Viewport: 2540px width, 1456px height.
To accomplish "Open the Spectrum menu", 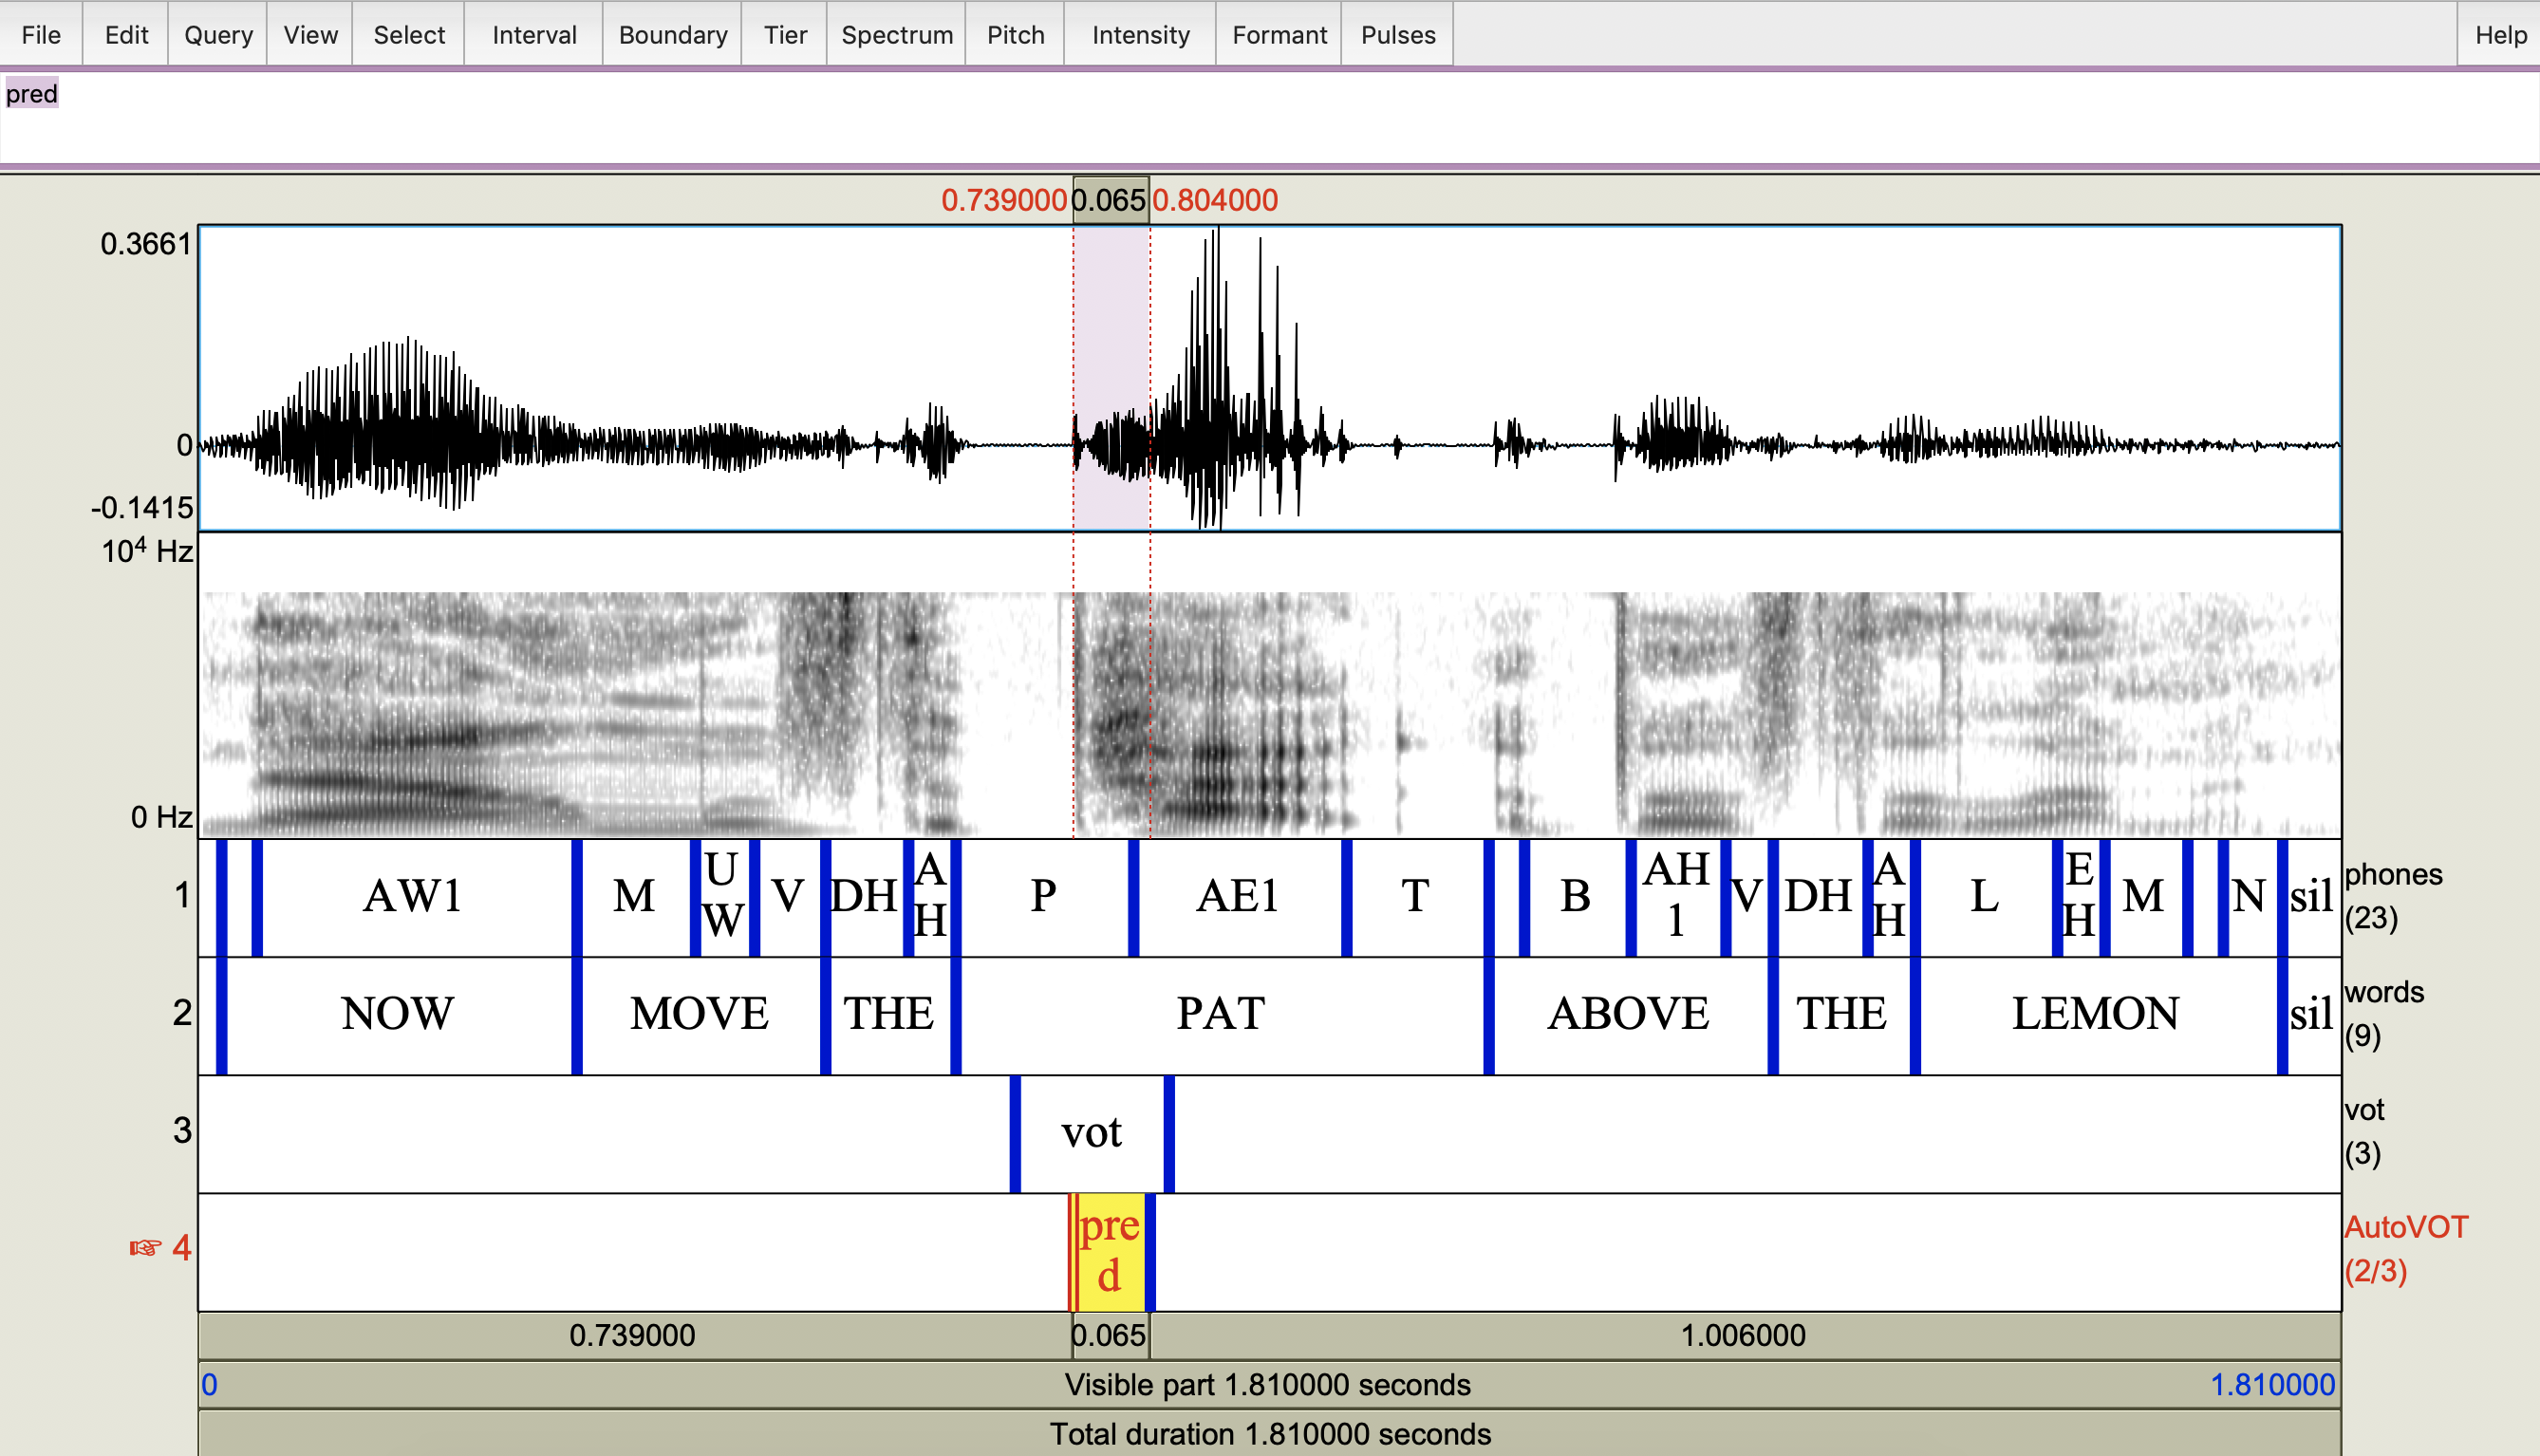I will pos(897,35).
